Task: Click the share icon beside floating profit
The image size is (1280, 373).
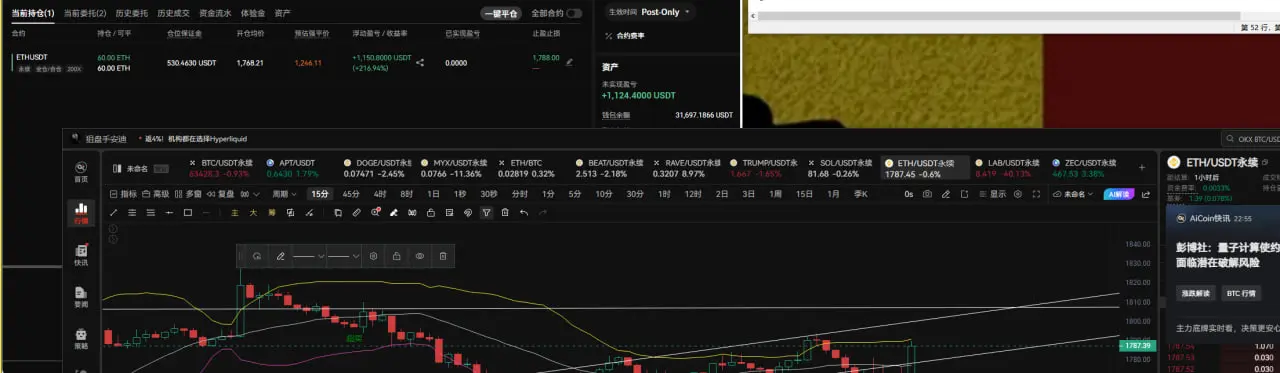Action: (x=420, y=63)
